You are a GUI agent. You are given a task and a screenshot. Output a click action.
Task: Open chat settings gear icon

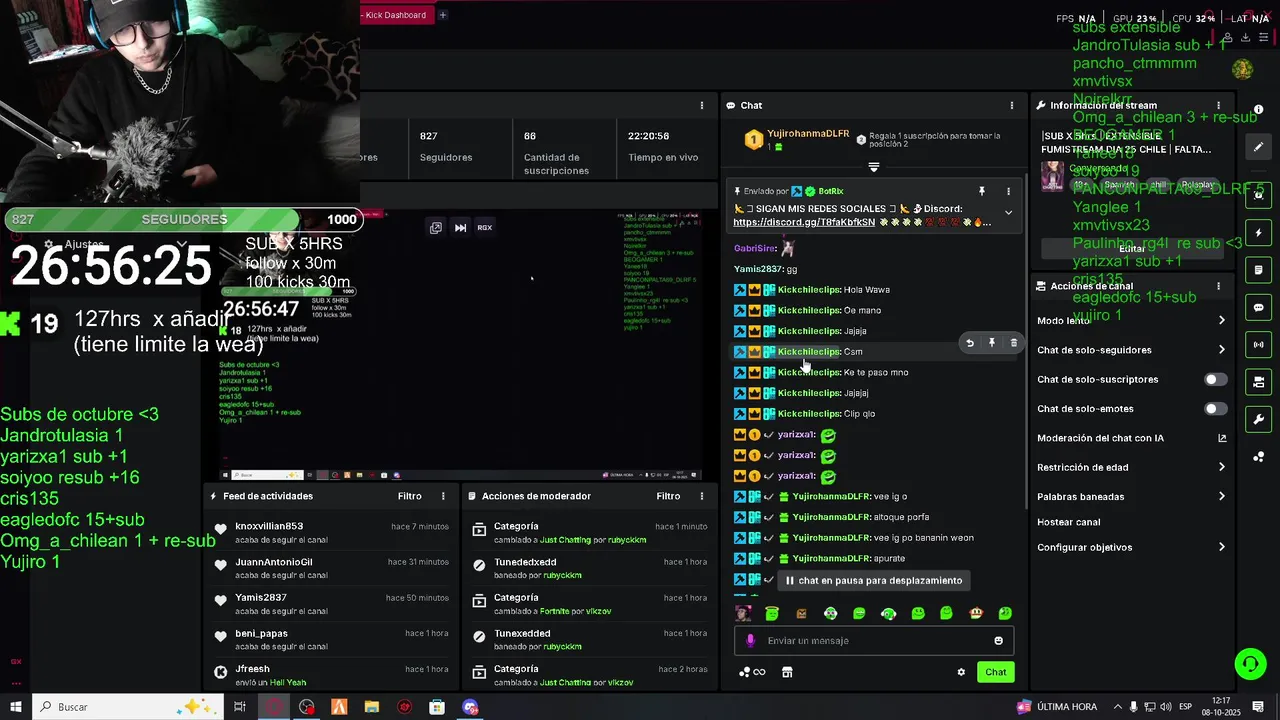click(x=961, y=672)
